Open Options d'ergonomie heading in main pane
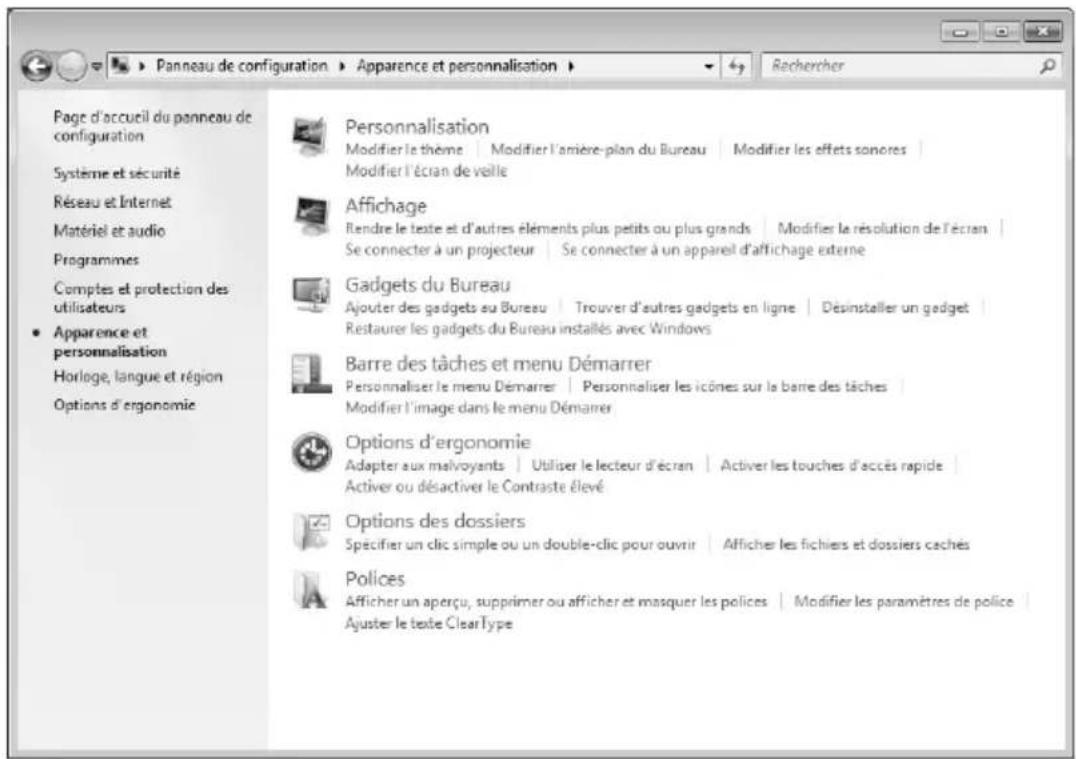 point(438,443)
